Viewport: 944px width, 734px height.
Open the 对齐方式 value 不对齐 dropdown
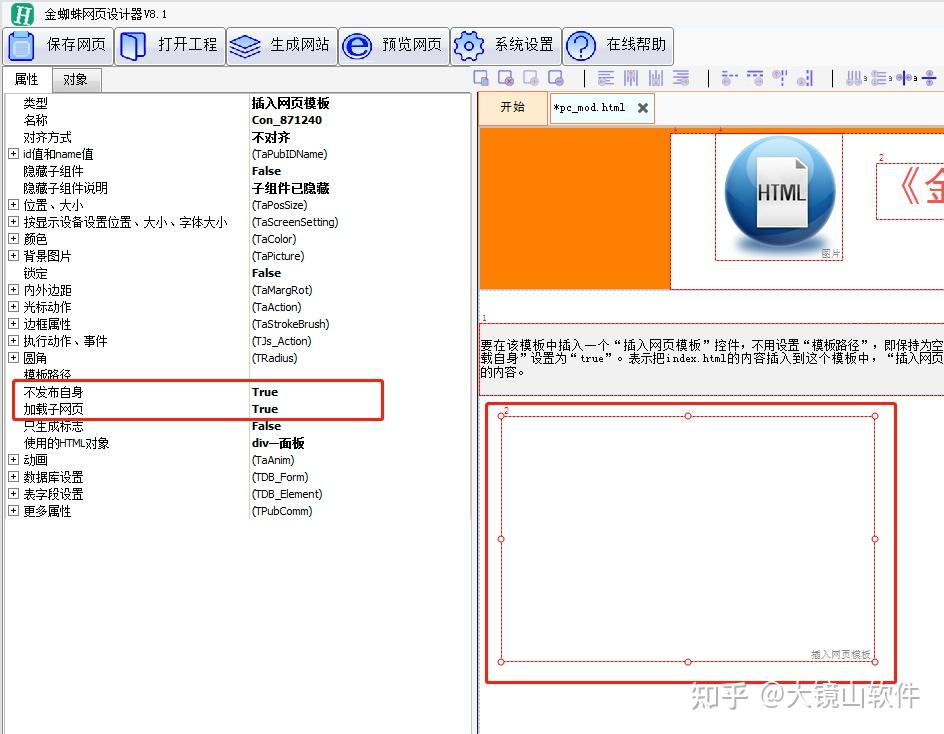[x=271, y=137]
